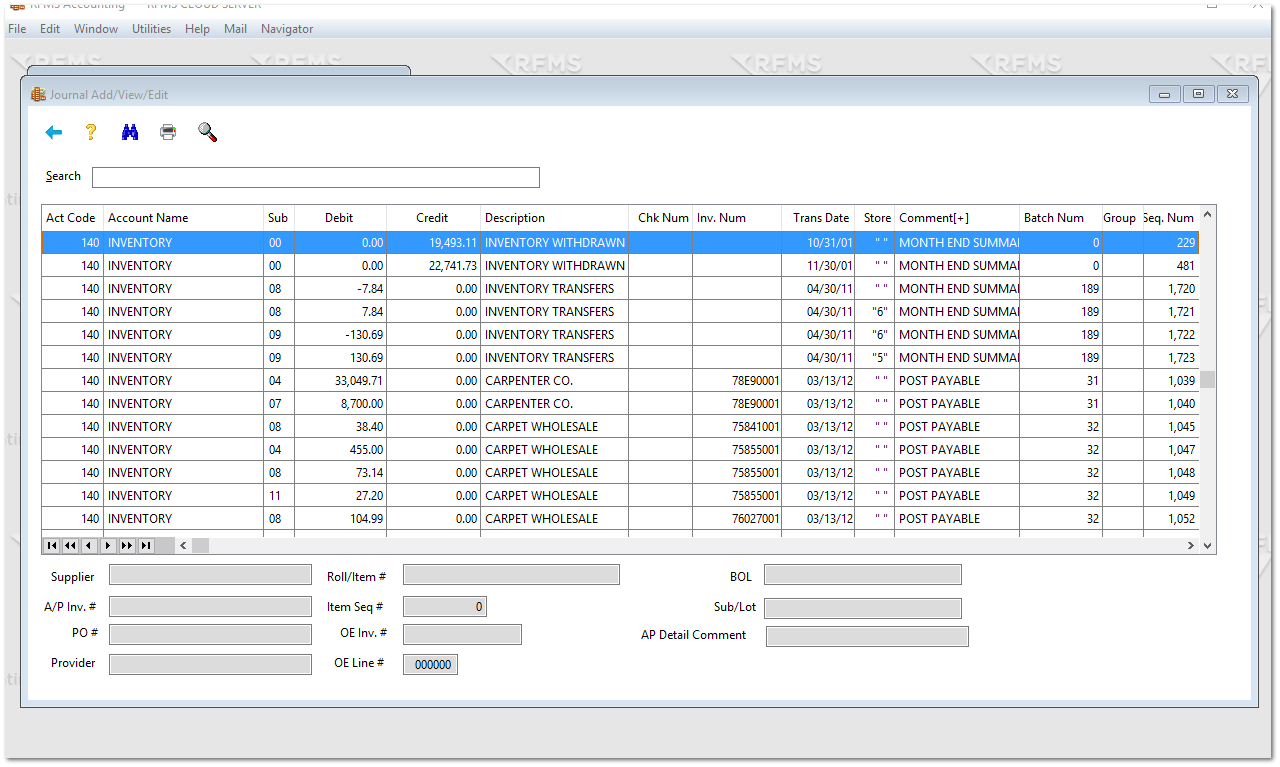The image size is (1280, 767).
Task: Click into the Search field
Action: (x=316, y=177)
